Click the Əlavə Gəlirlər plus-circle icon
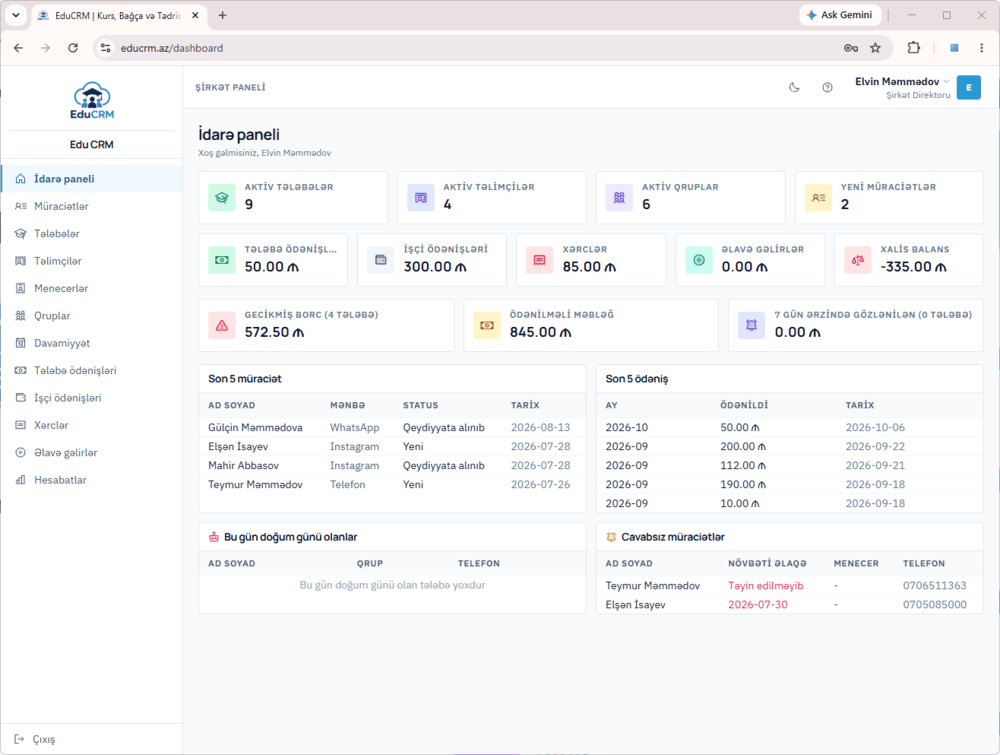Image resolution: width=1000 pixels, height=755 pixels. [x=699, y=260]
